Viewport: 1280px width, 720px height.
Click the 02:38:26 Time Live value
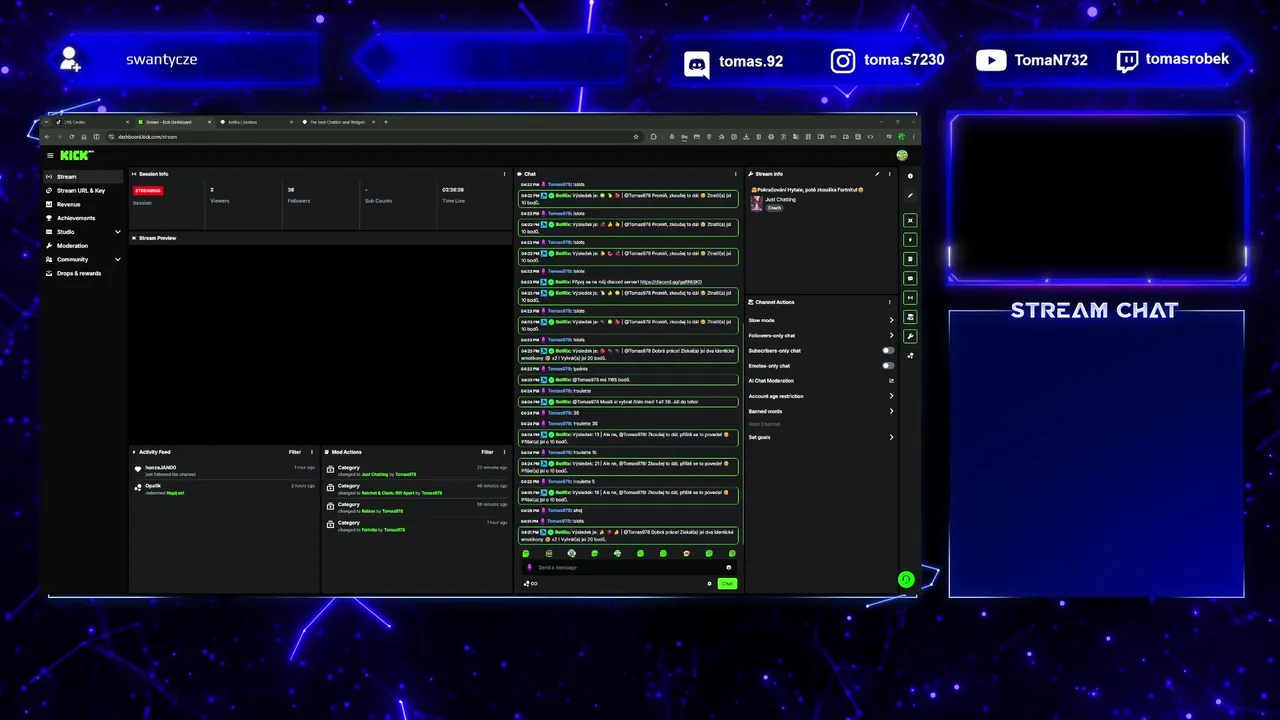pos(453,189)
